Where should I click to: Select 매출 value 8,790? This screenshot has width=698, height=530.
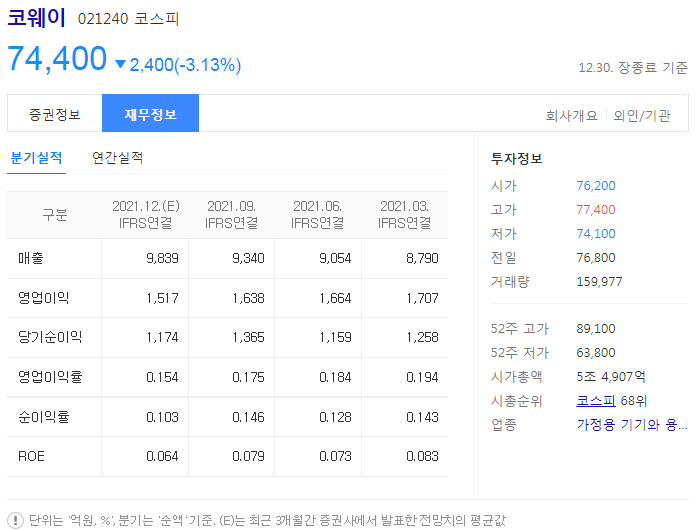422,258
